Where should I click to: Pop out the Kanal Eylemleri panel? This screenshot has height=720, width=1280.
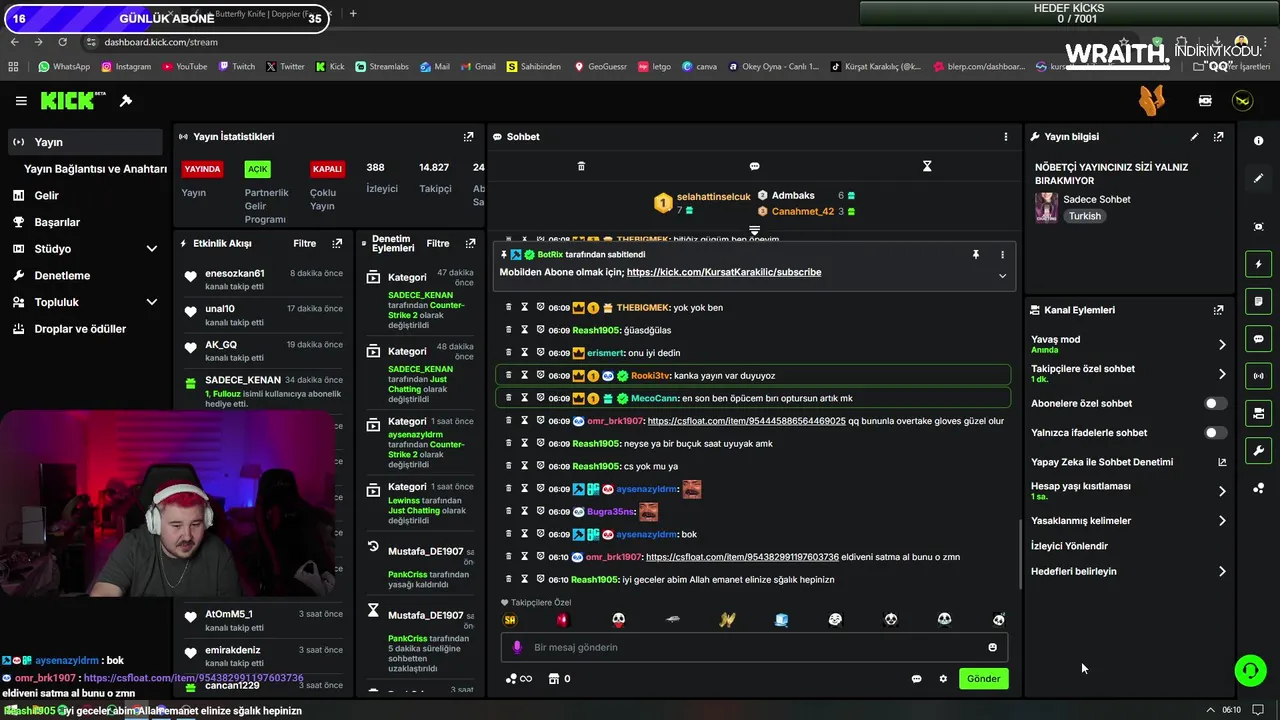[1218, 310]
